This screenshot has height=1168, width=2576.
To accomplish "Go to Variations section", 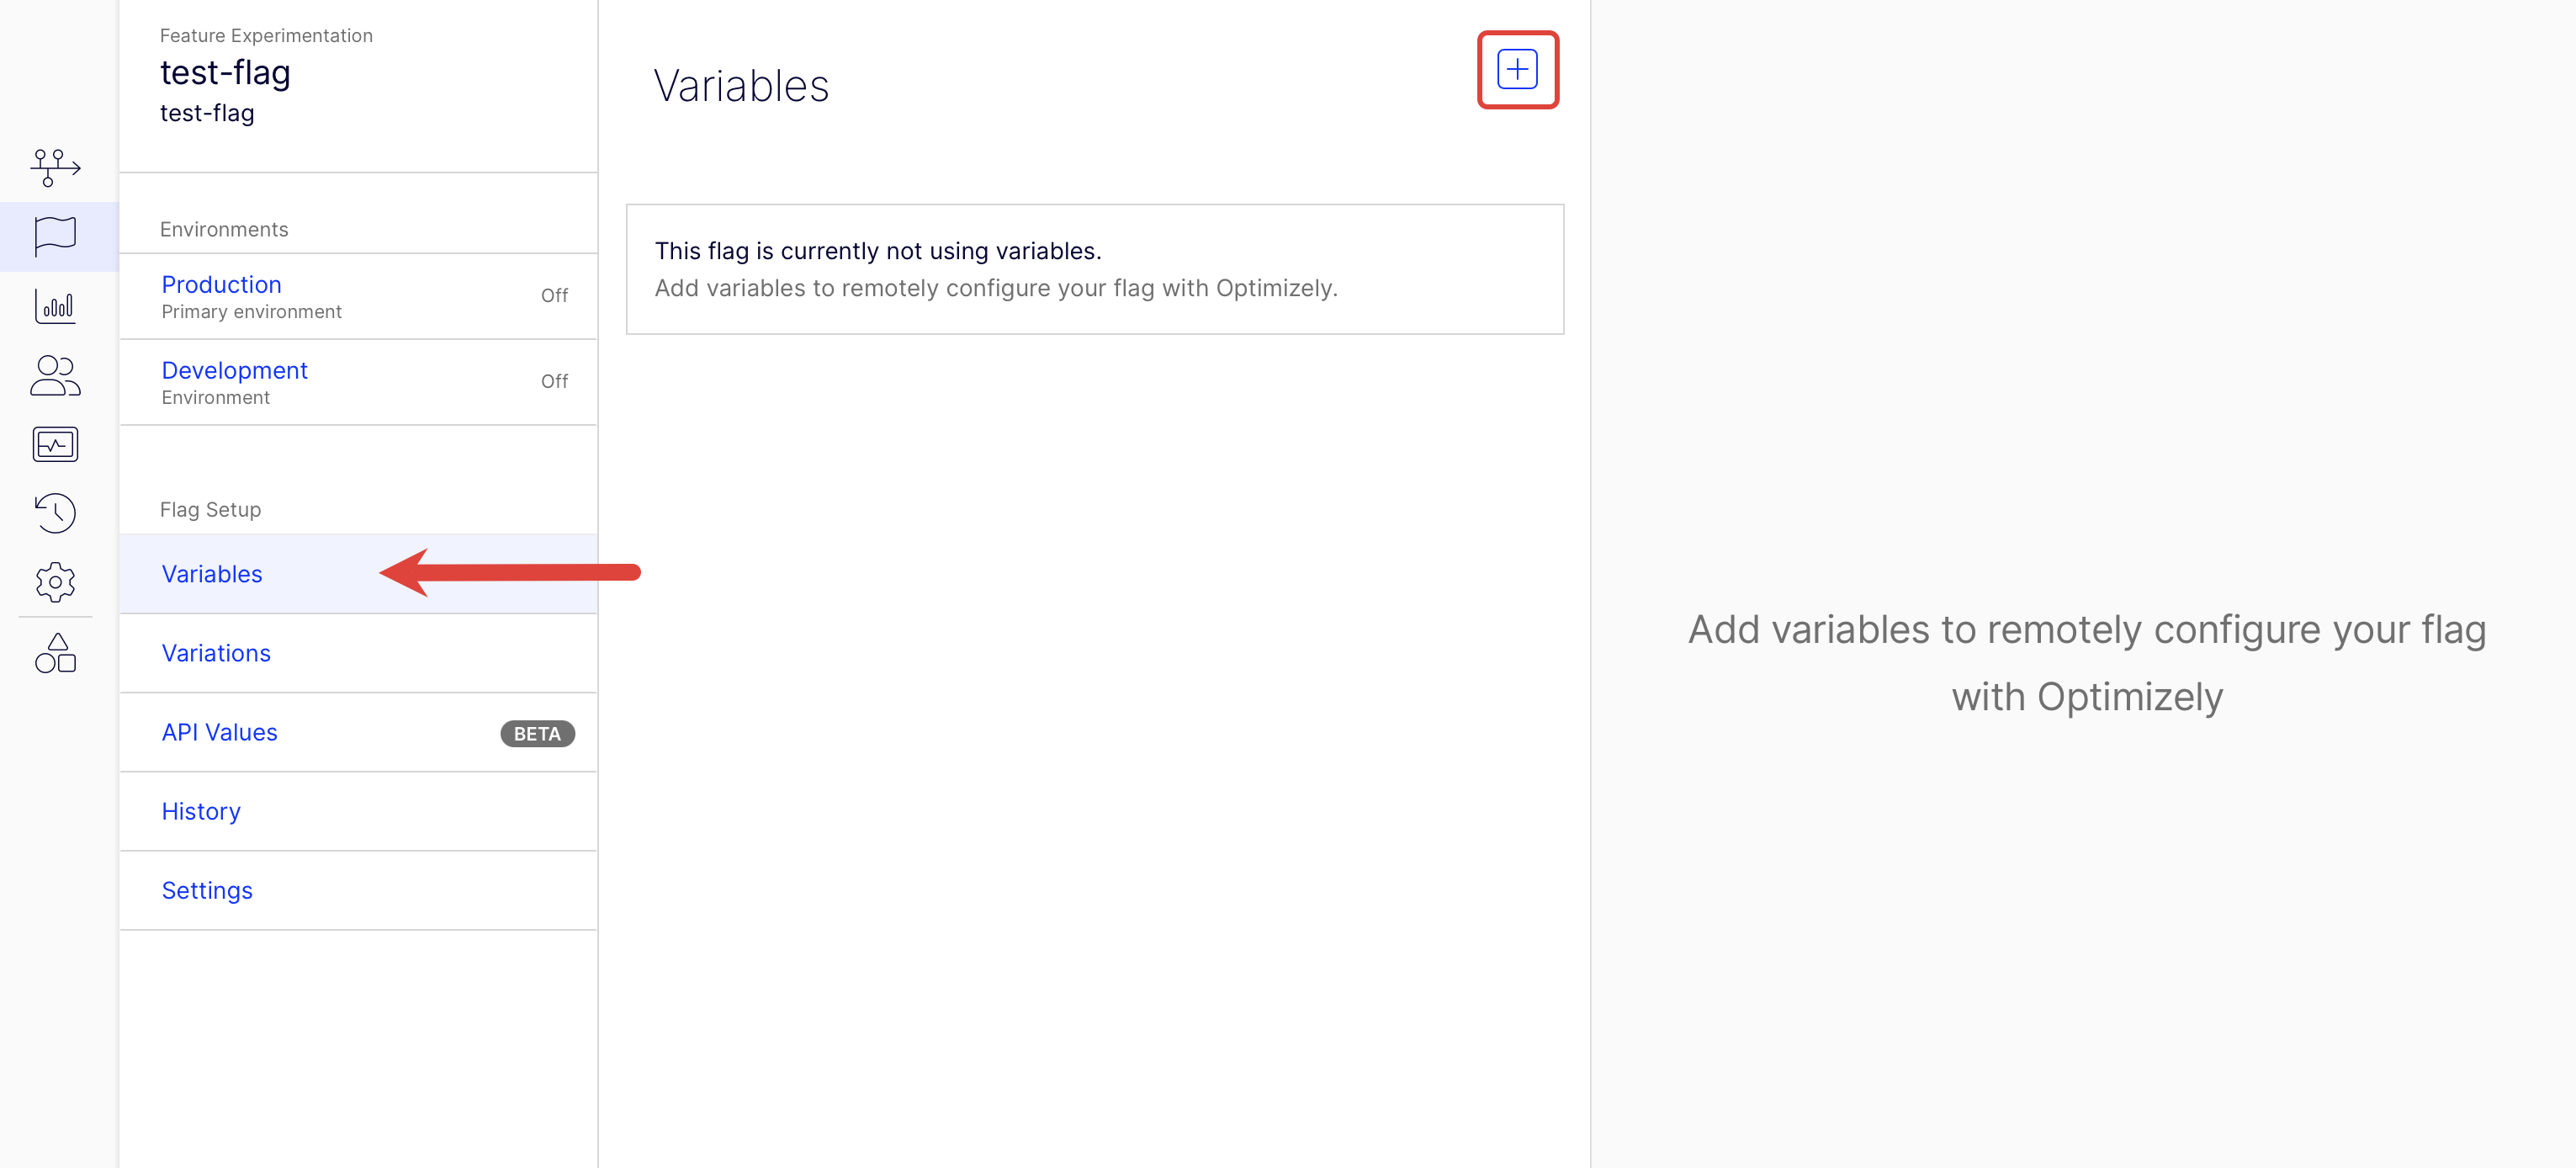I will [x=216, y=653].
